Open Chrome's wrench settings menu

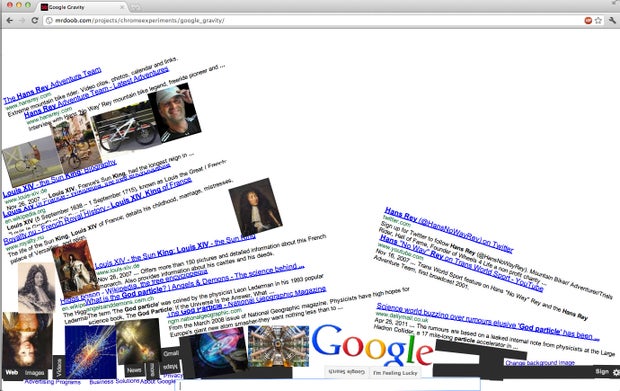coord(612,20)
